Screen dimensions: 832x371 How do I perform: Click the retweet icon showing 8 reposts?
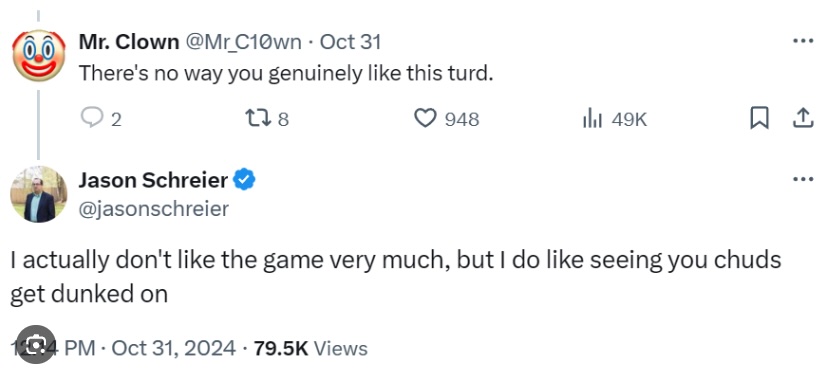click(259, 118)
